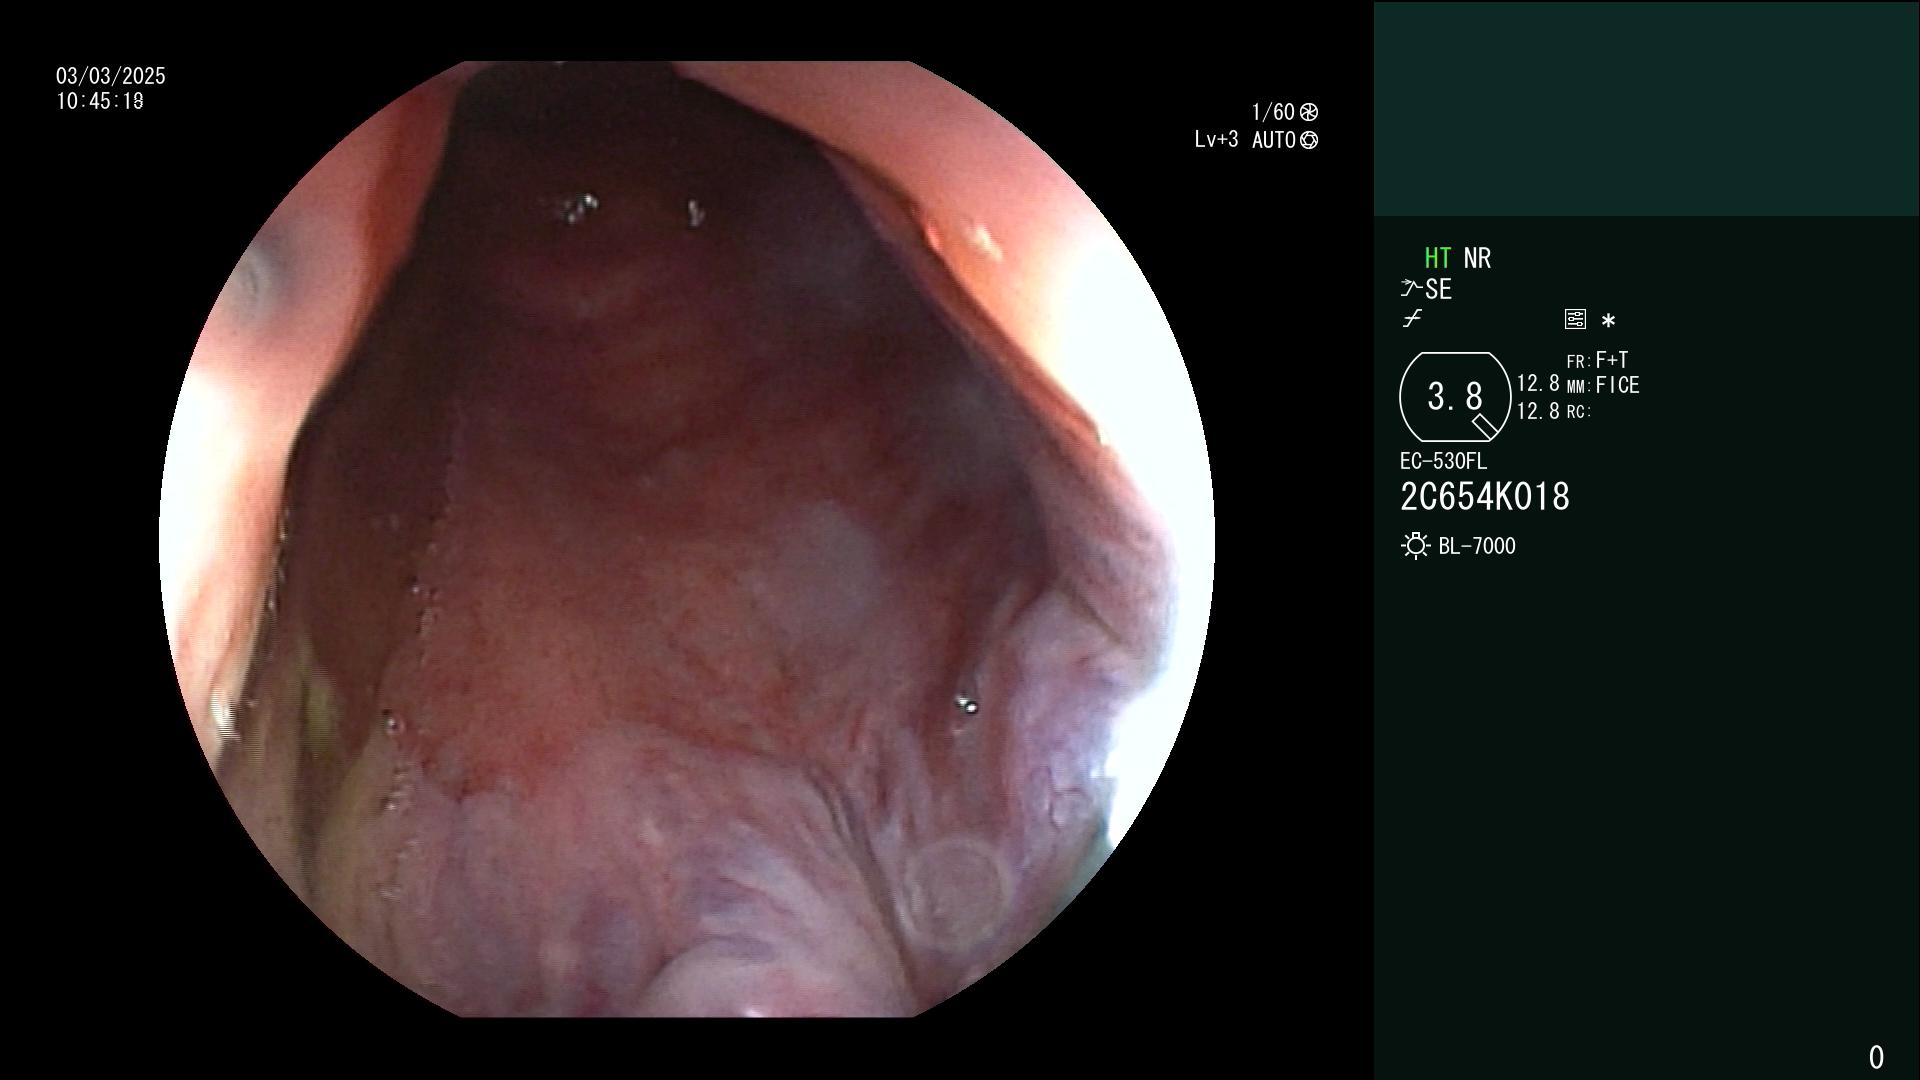
Task: Click the asterisk indicator icon
Action: tap(1608, 320)
